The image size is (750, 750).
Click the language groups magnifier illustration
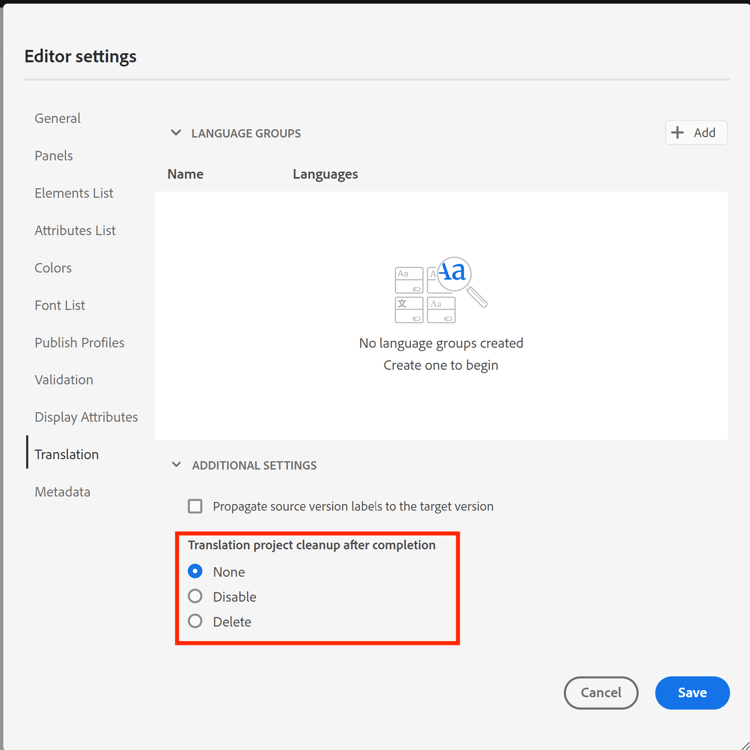click(x=441, y=290)
